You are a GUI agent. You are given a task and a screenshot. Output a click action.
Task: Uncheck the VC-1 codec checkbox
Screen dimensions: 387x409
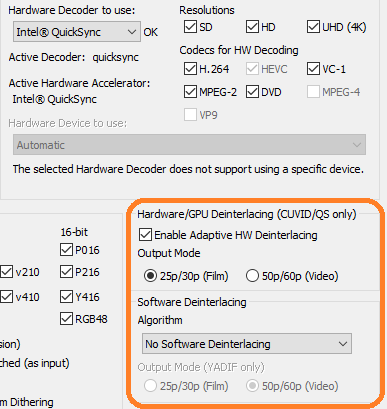tap(313, 69)
